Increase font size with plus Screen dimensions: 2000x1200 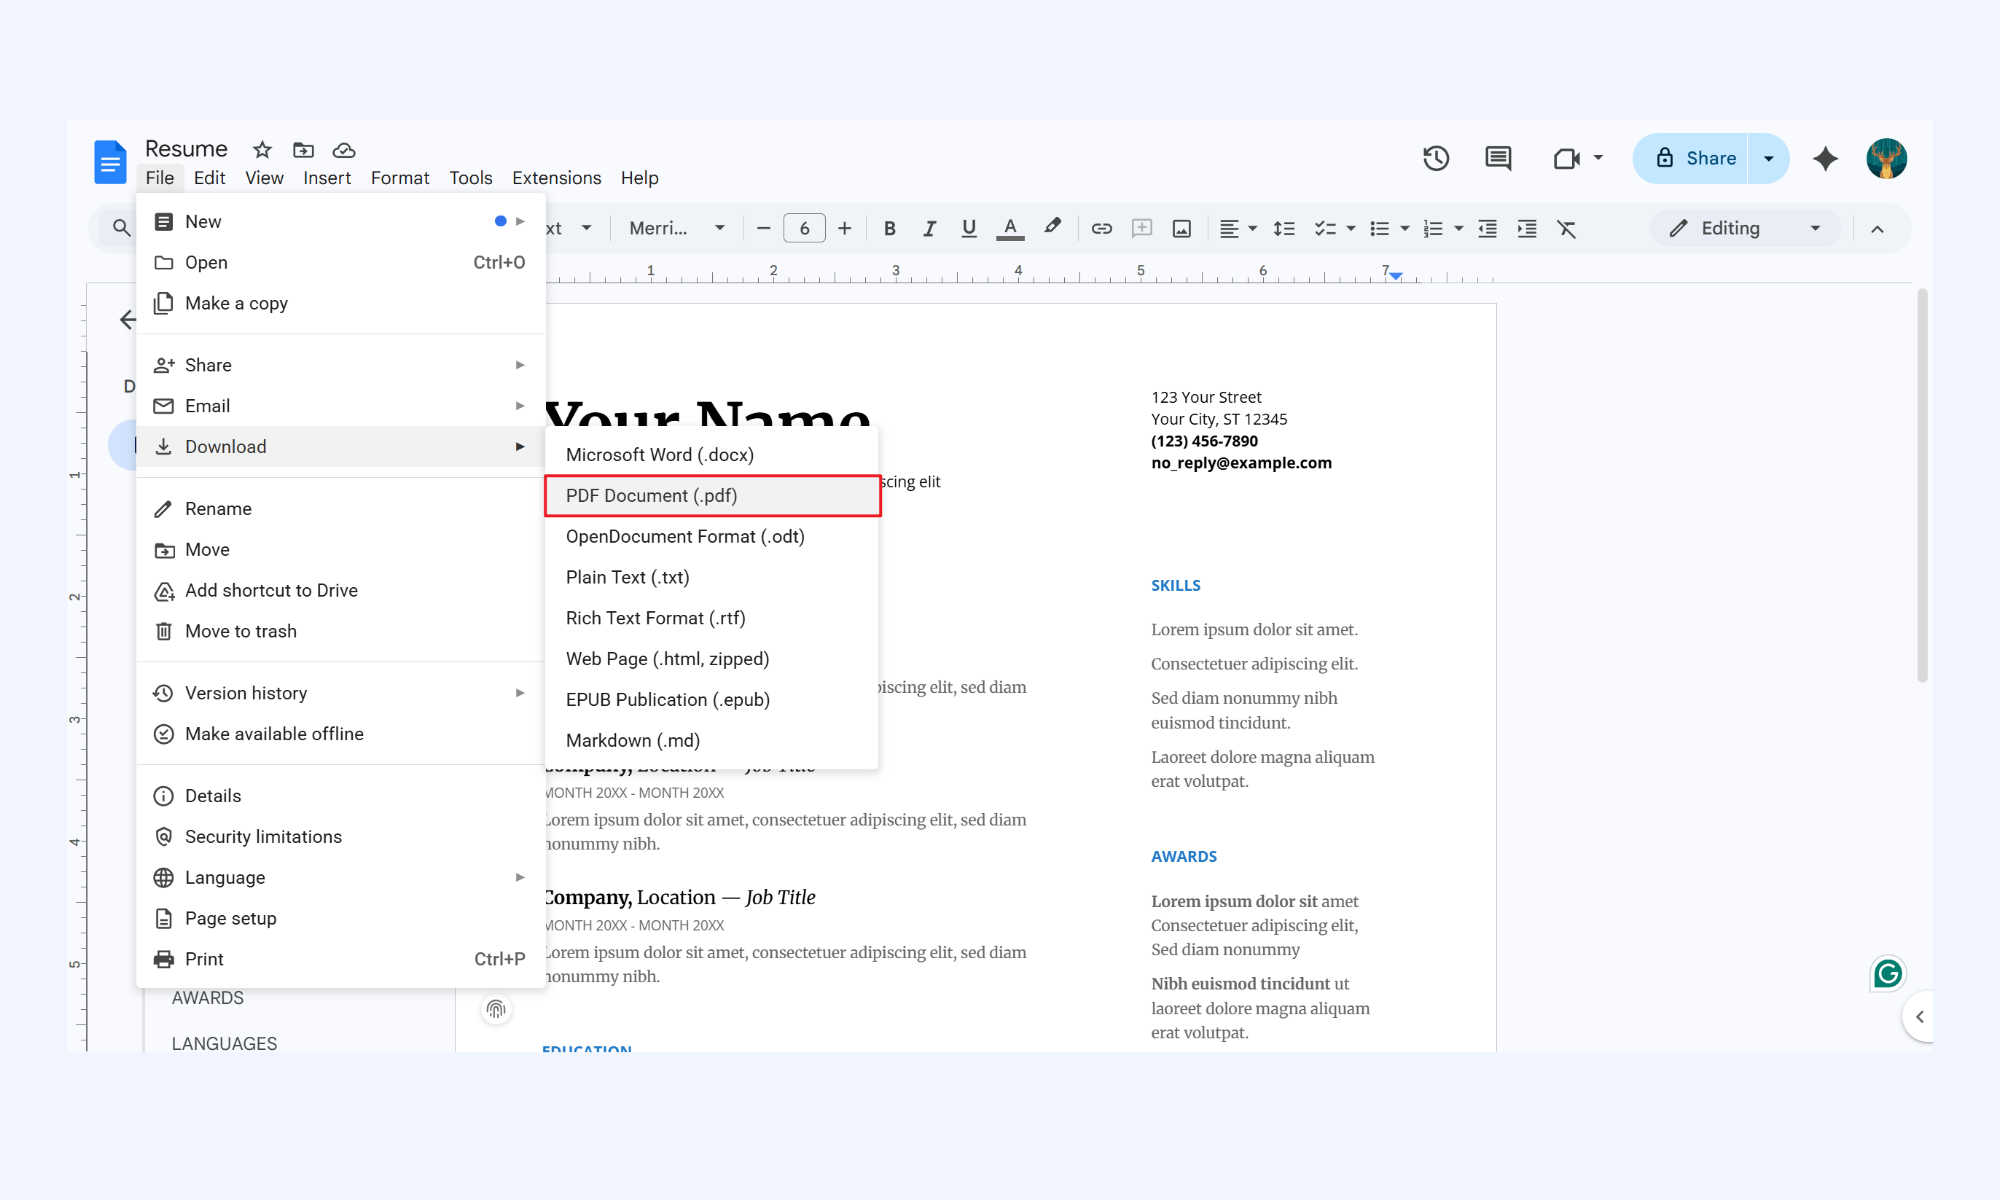[844, 228]
